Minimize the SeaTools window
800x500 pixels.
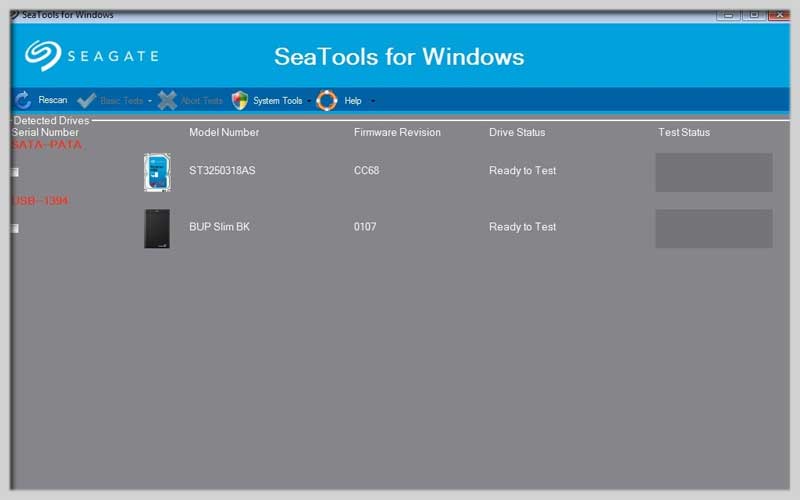coord(728,15)
